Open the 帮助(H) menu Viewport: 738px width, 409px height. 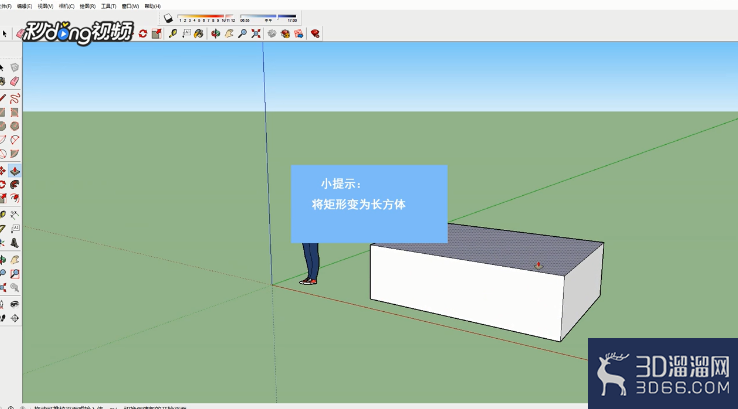coord(152,6)
